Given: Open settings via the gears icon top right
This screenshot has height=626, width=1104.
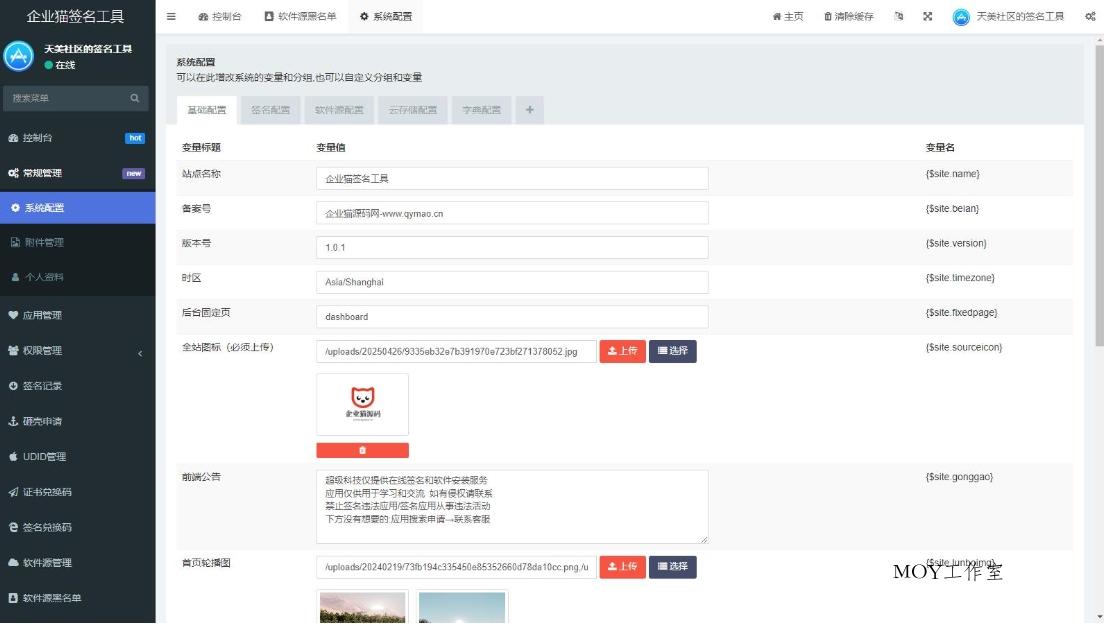Looking at the screenshot, I should coord(1089,16).
